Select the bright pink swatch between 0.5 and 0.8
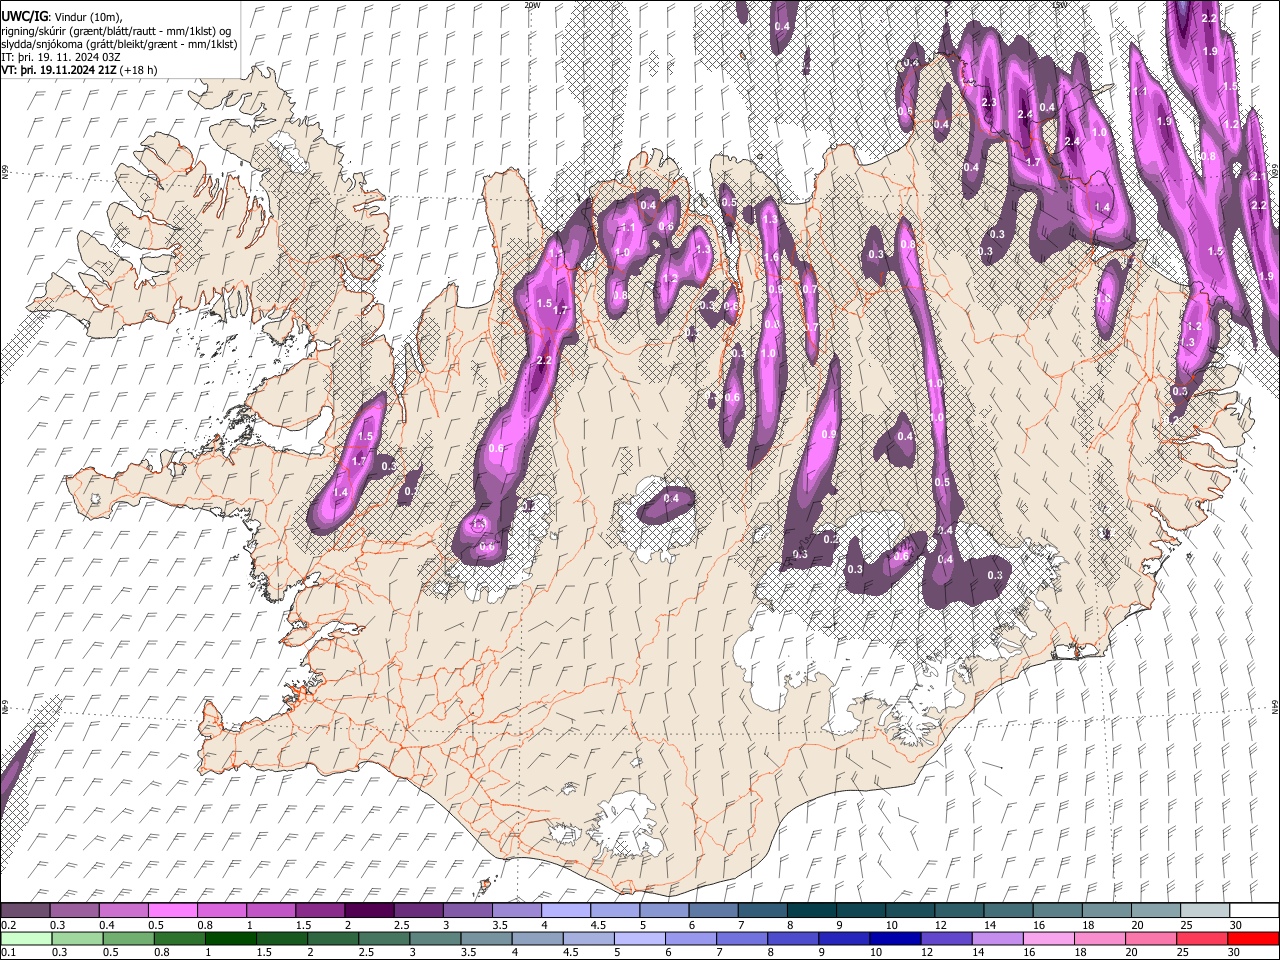Image resolution: width=1280 pixels, height=960 pixels. coord(172,910)
